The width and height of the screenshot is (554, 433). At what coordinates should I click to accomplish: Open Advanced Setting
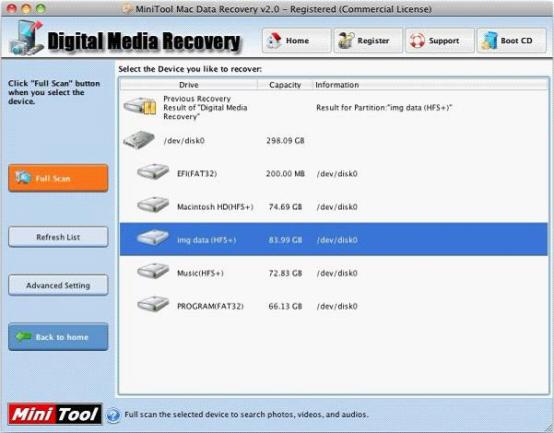pyautogui.click(x=58, y=285)
